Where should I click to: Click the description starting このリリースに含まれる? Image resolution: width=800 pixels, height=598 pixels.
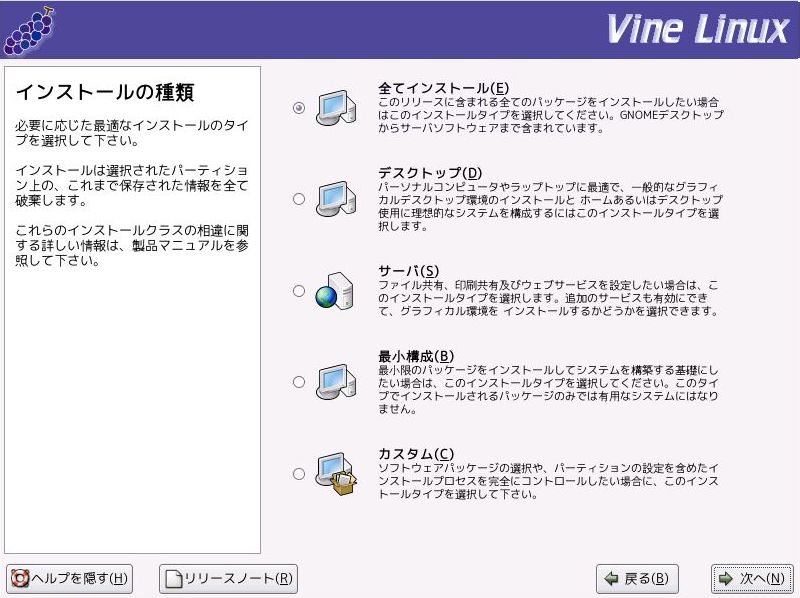(x=551, y=115)
